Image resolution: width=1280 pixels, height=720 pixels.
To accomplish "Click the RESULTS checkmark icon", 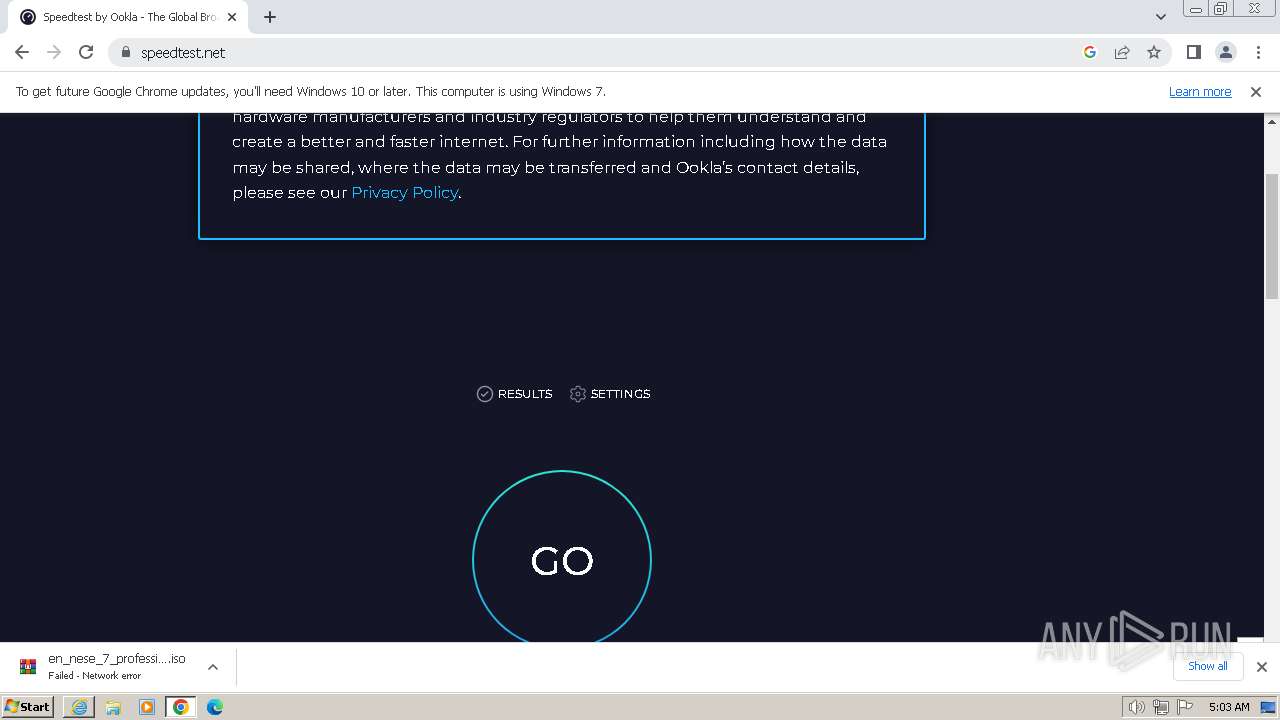I will click(x=485, y=394).
